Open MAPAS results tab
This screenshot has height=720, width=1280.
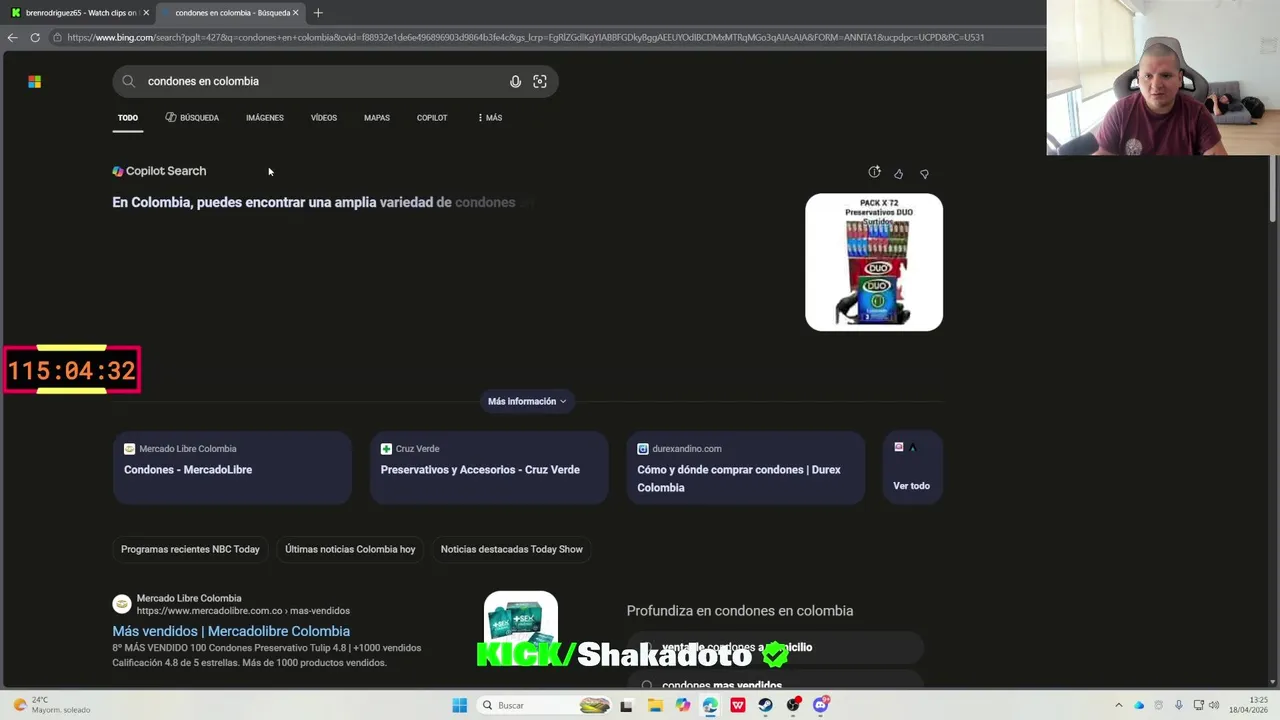[x=377, y=118]
